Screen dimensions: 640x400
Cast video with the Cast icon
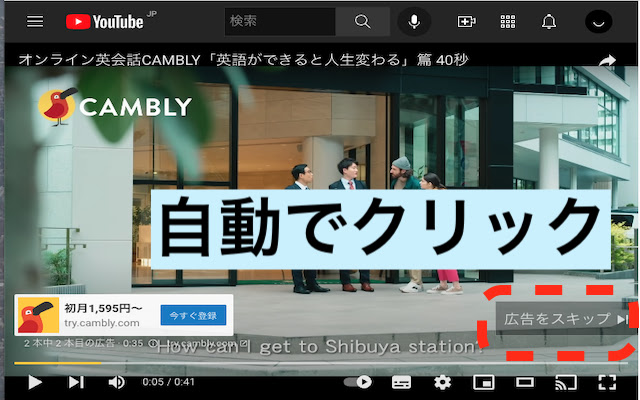pos(566,382)
